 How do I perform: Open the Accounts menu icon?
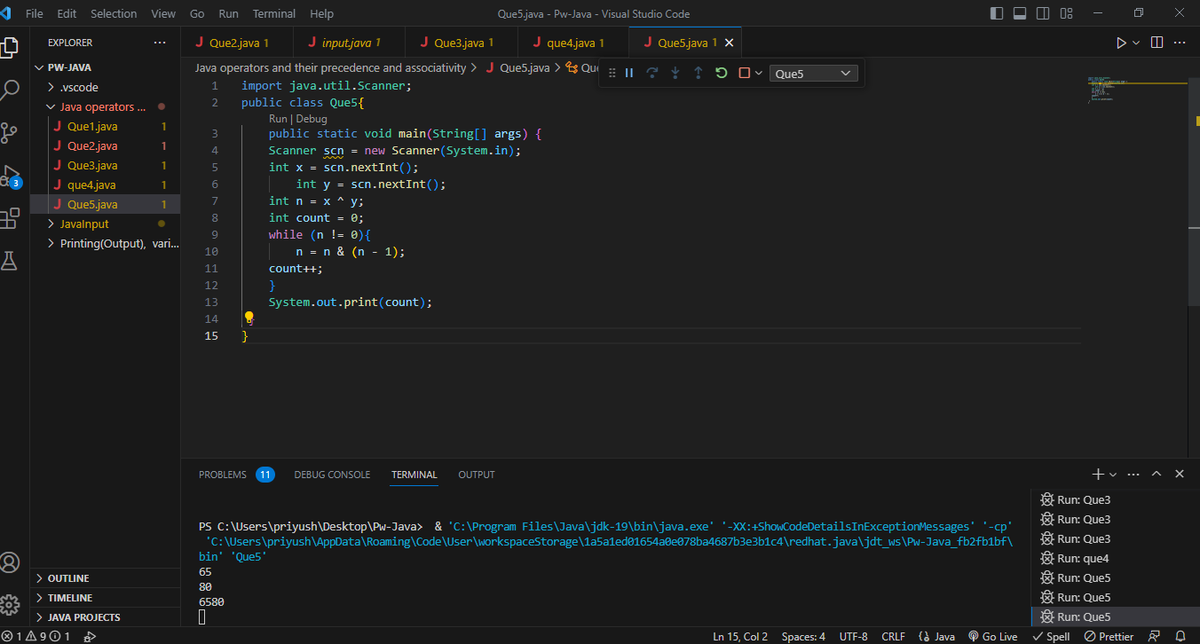point(11,563)
